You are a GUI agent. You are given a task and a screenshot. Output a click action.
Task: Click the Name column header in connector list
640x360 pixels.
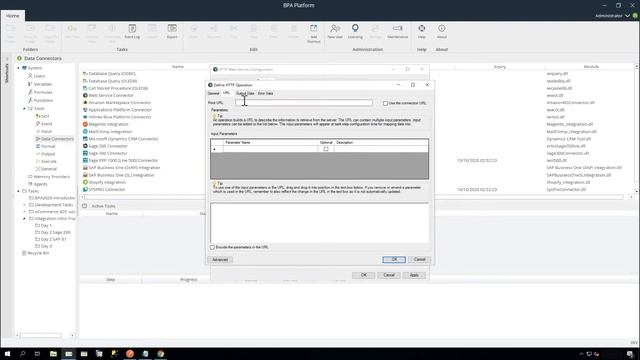178,67
